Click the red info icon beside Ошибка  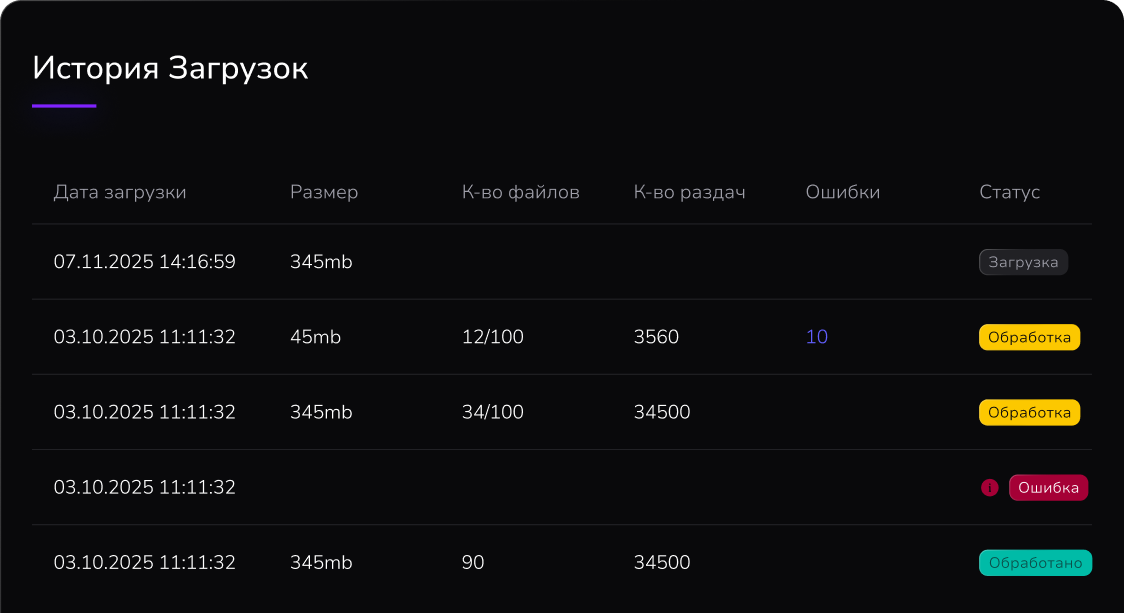click(990, 488)
